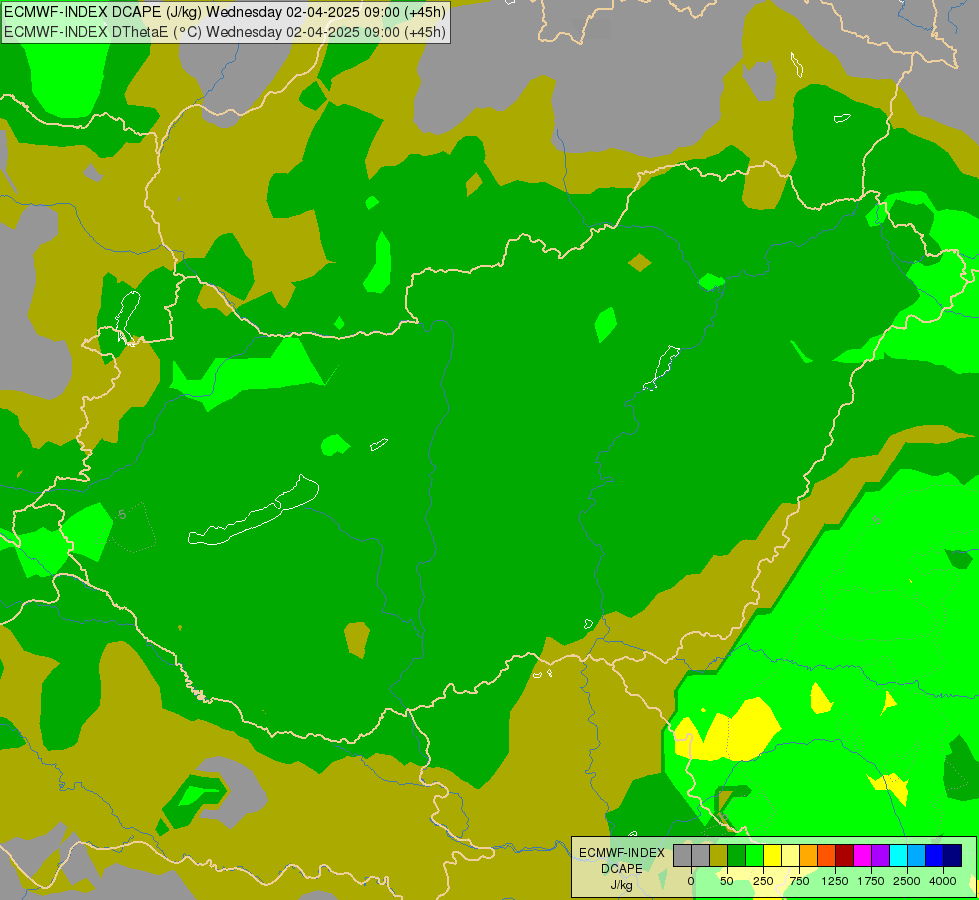Screen dimensions: 979x900
Task: Click the dark green legend swatch
Action: click(737, 856)
